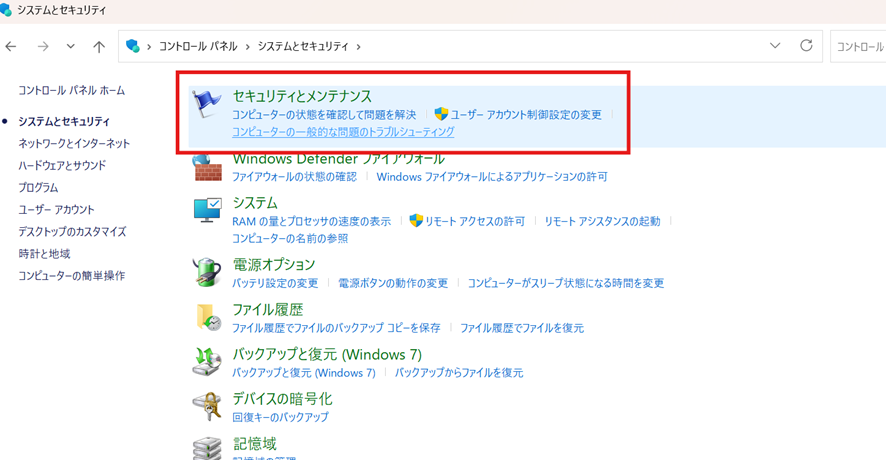Image resolution: width=886 pixels, height=460 pixels.
Task: Click the Backup and Restore icon
Action: pyautogui.click(x=207, y=362)
